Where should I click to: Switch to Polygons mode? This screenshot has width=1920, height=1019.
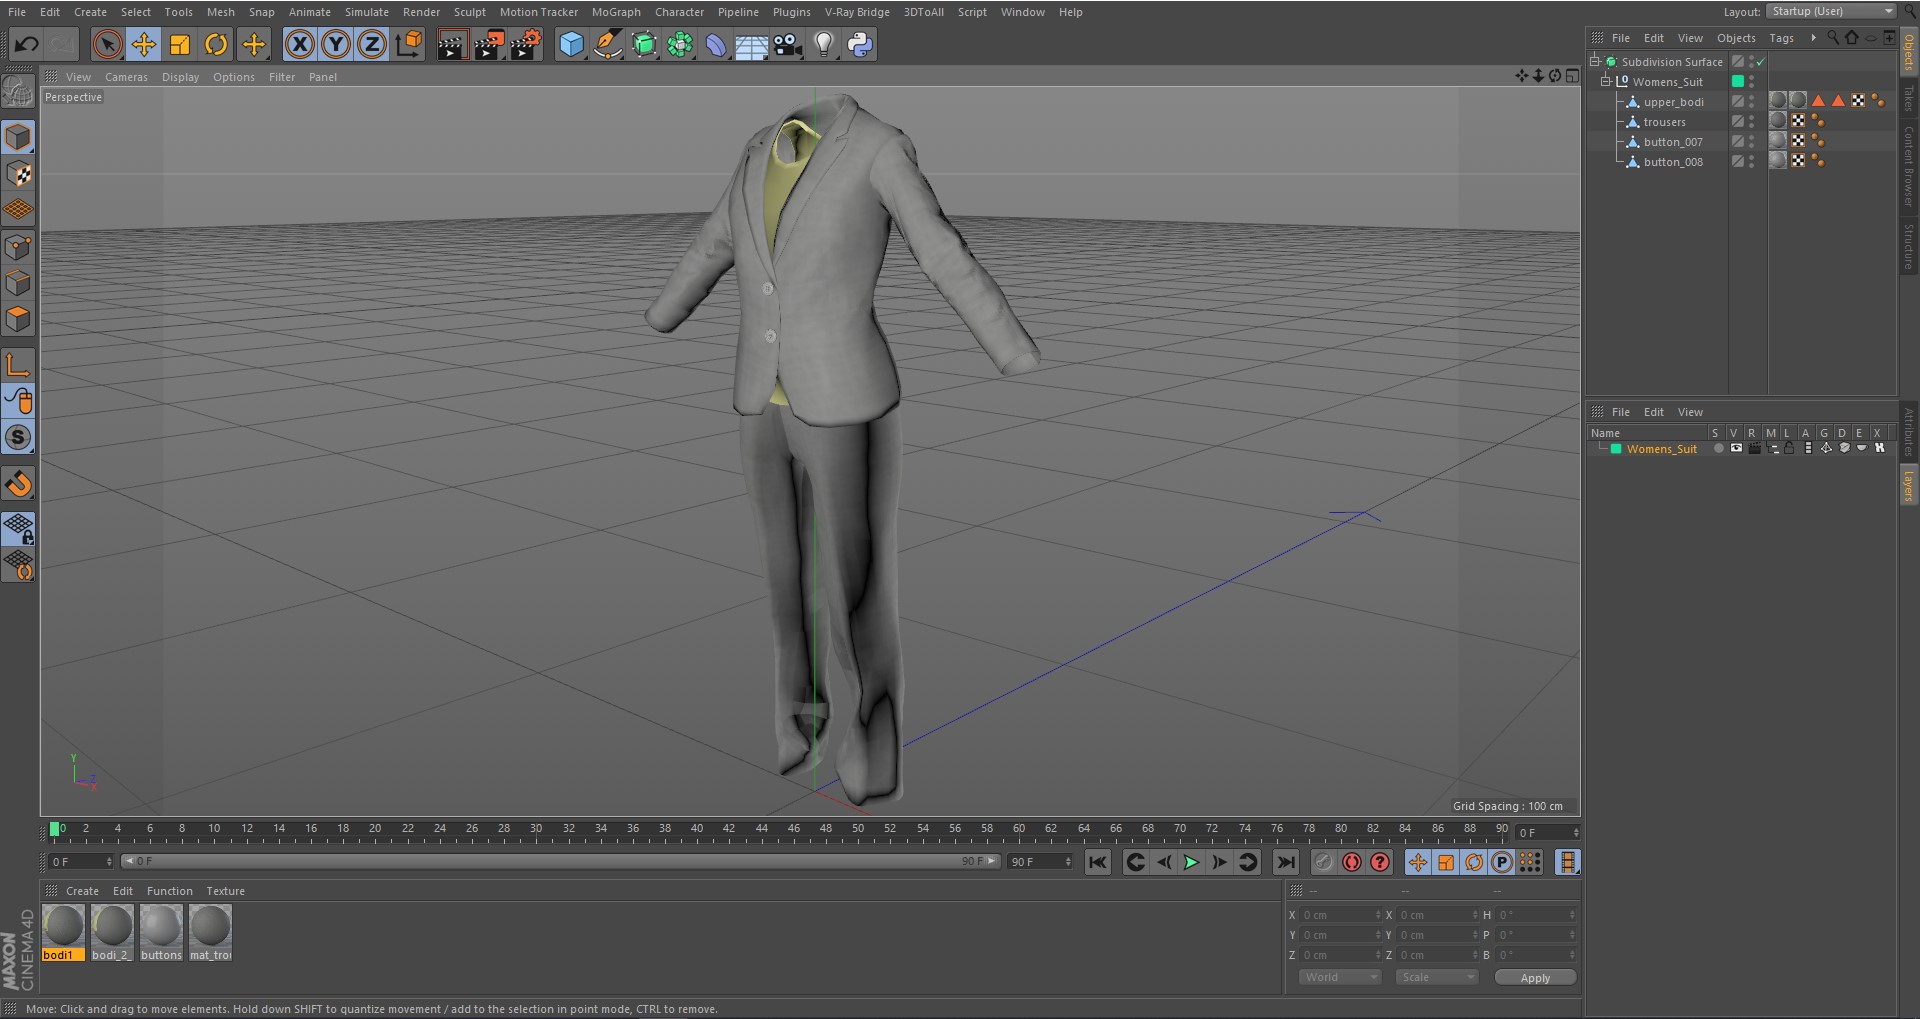[18, 320]
